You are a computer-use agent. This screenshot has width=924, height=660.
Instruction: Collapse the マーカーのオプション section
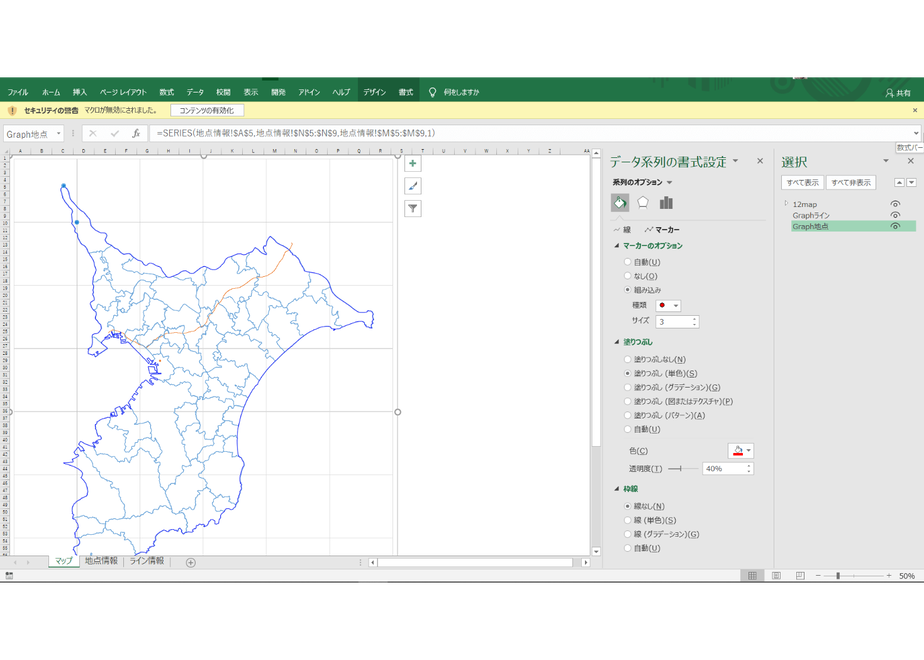point(617,246)
